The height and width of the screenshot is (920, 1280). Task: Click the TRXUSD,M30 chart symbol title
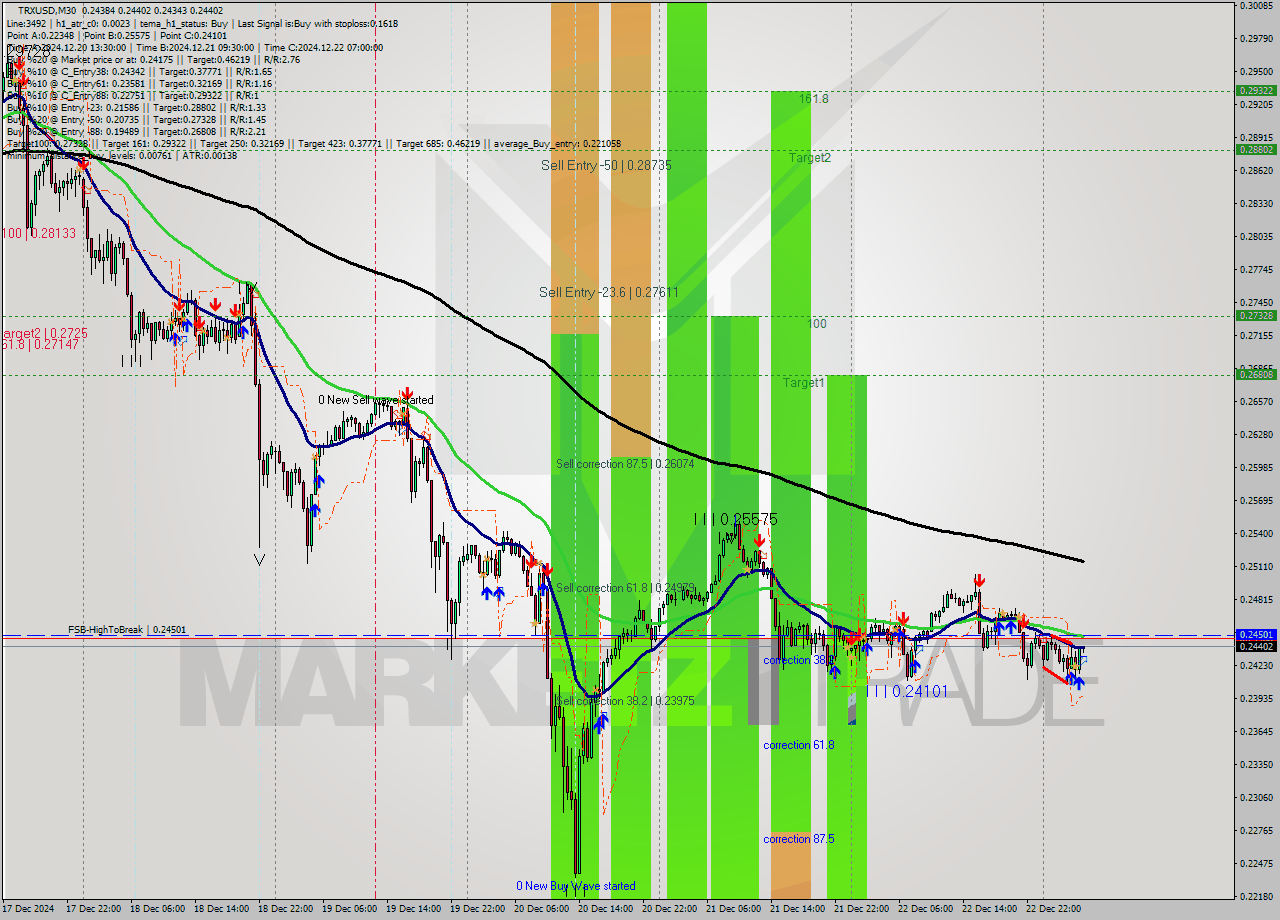pos(47,10)
